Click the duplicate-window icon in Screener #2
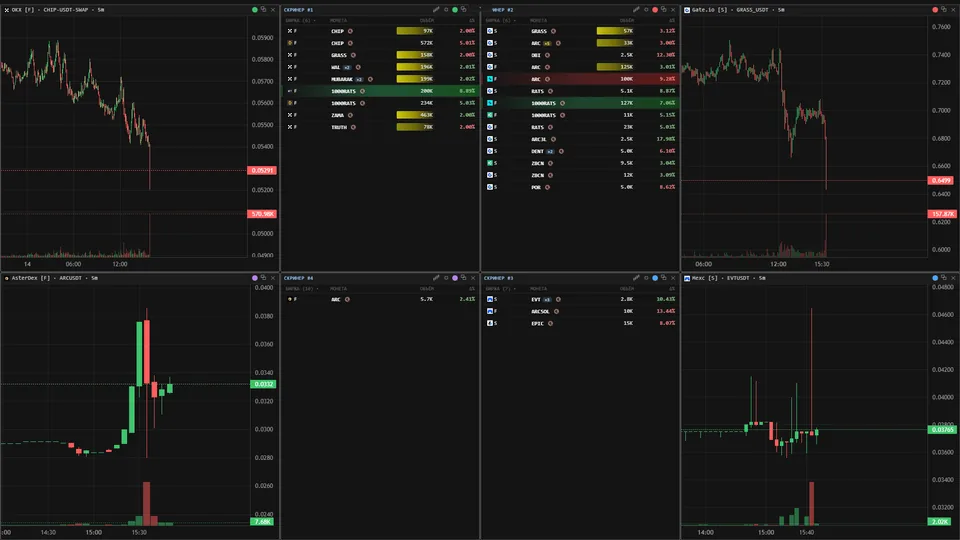Image resolution: width=960 pixels, height=540 pixels. point(664,10)
